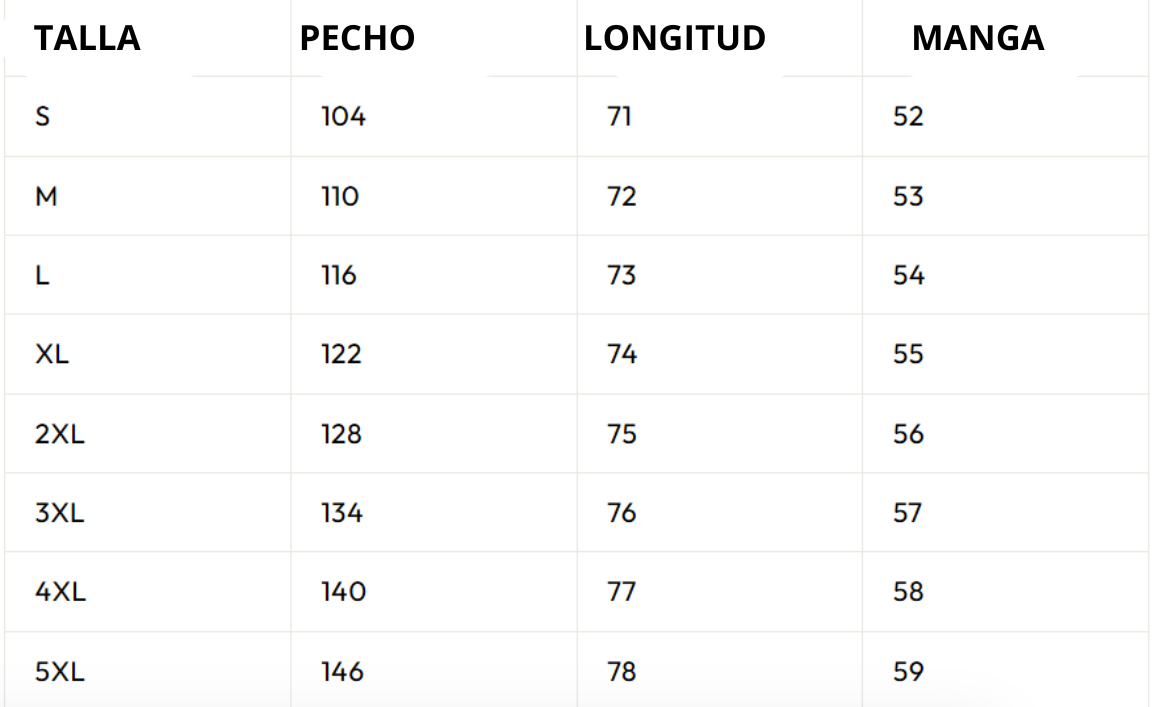The height and width of the screenshot is (707, 1152).
Task: Click sleeve value 52
Action: [908, 117]
